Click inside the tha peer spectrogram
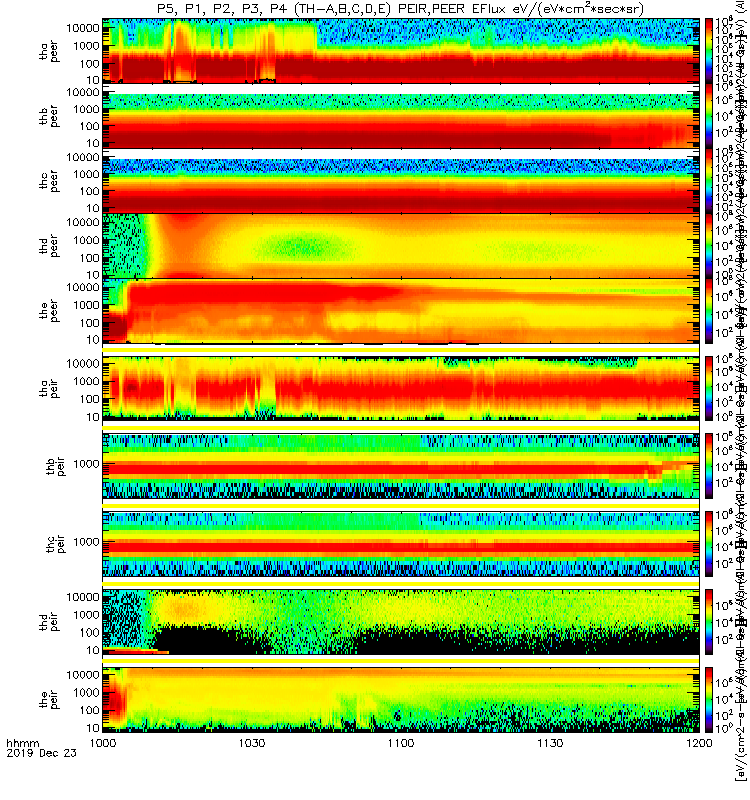The image size is (750, 800). pos(401,51)
